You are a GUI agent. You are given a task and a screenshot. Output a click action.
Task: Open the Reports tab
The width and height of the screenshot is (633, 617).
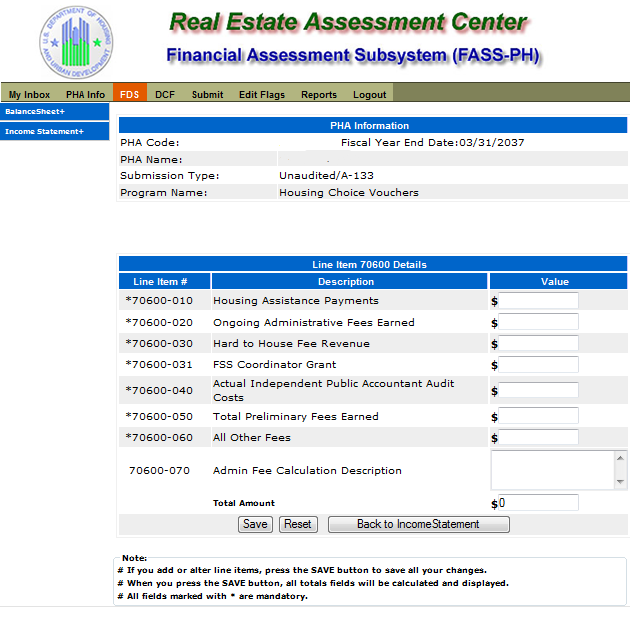pos(319,94)
